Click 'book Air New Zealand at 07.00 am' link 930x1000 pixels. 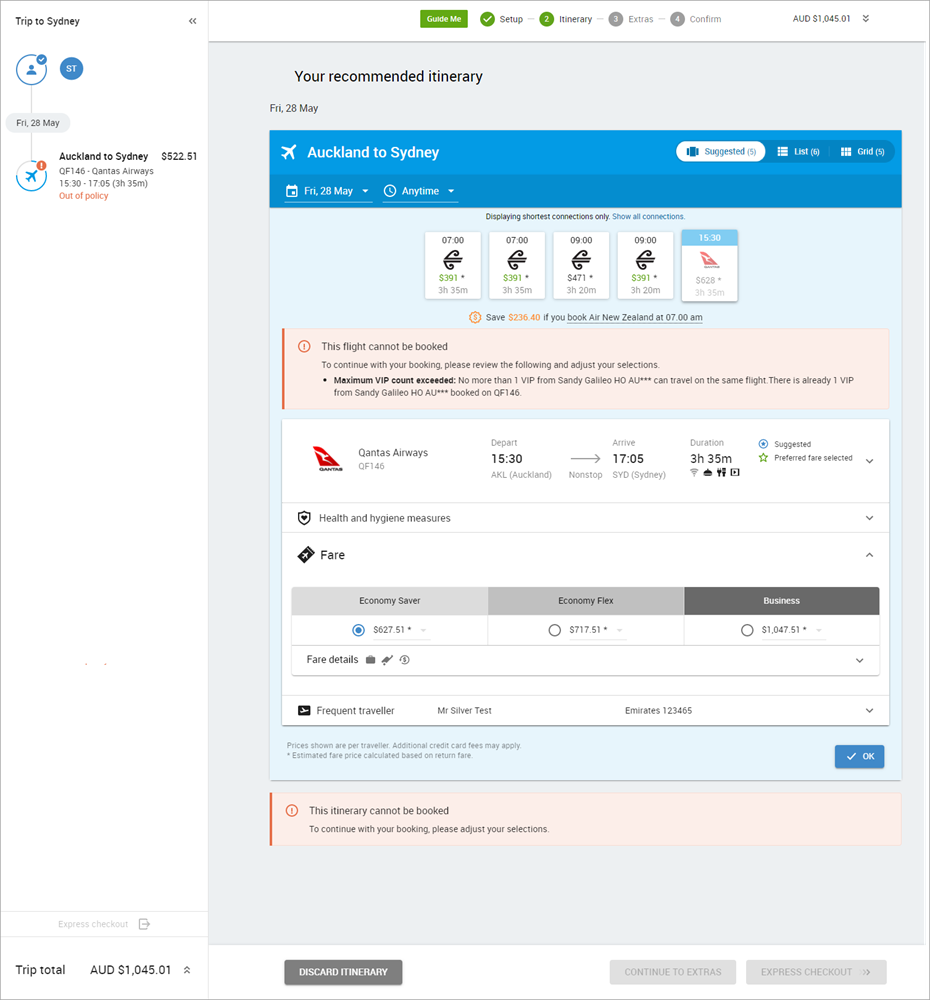[x=635, y=317]
